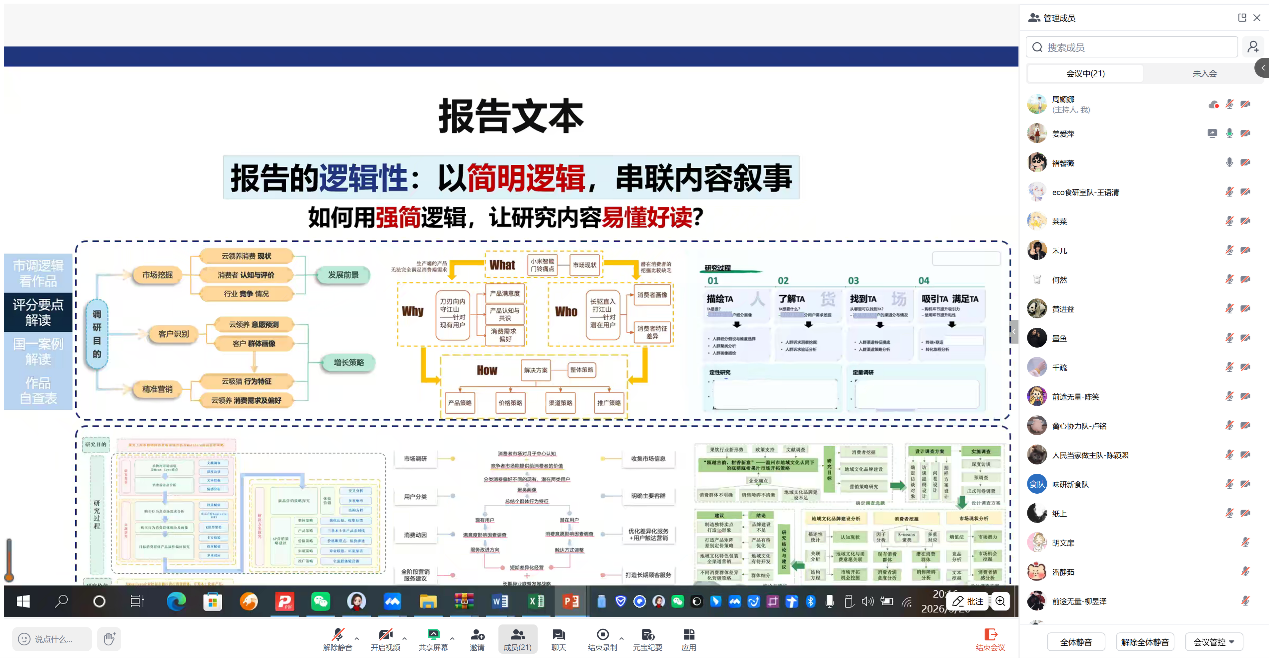Click the red End Meeting button
Screen dimensions: 1269x658
point(990,638)
